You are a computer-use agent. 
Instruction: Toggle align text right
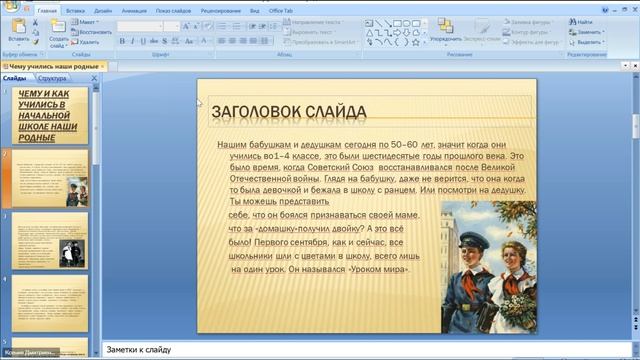243,41
